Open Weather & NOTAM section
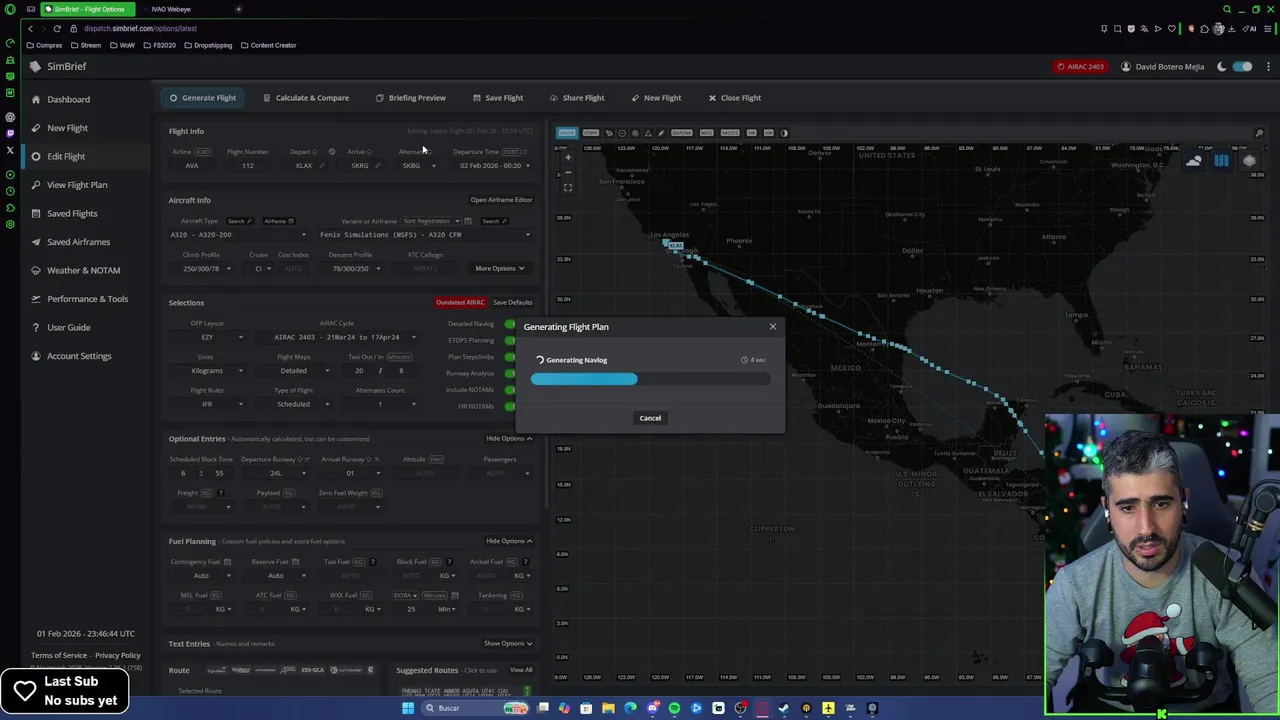 pyautogui.click(x=83, y=270)
